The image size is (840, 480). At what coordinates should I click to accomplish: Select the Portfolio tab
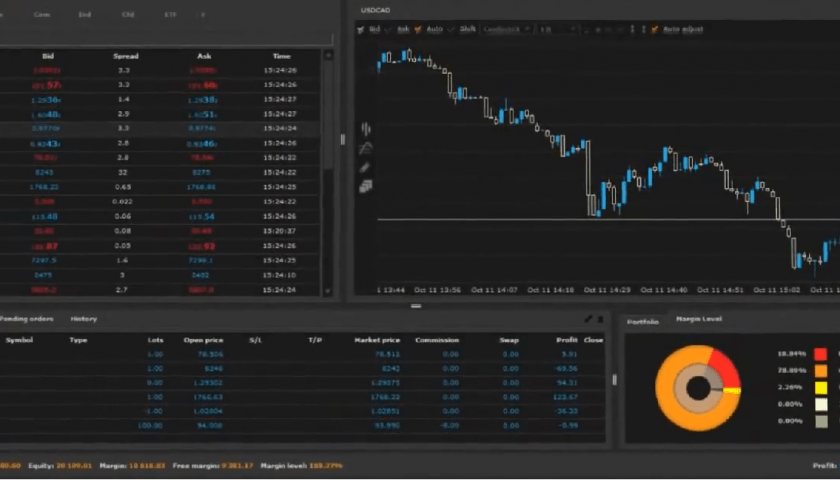(642, 321)
